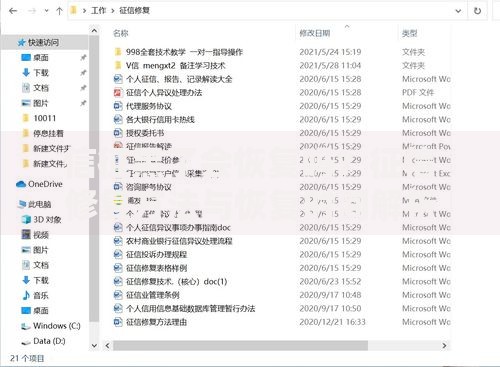Image resolution: width=500 pixels, height=367 pixels.
Task: Expand the address bar history dropdown
Action: 458,11
